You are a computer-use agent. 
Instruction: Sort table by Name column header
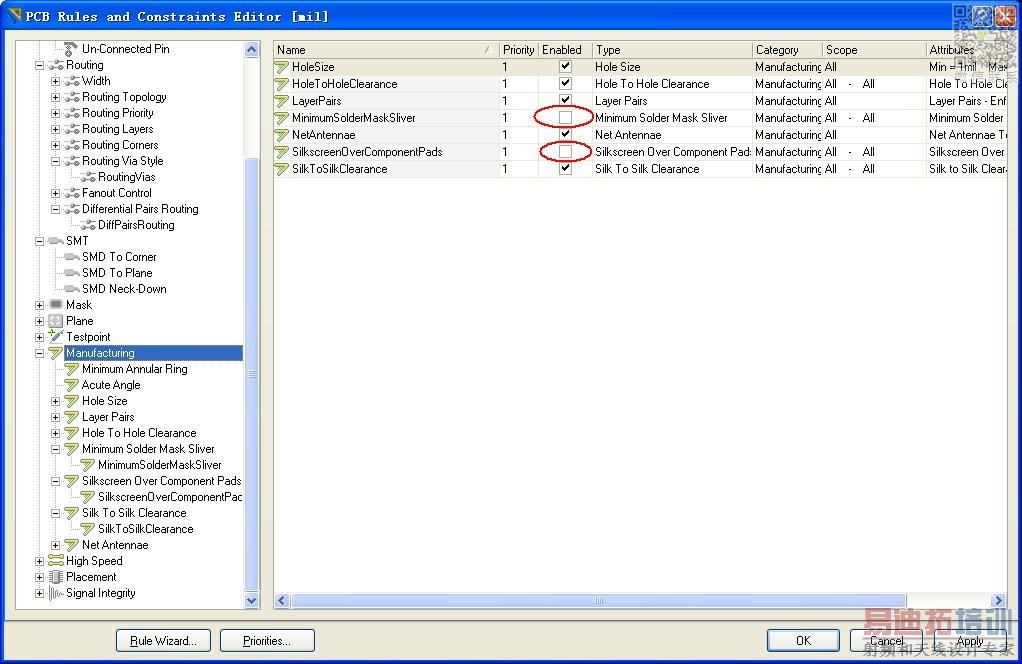click(386, 50)
